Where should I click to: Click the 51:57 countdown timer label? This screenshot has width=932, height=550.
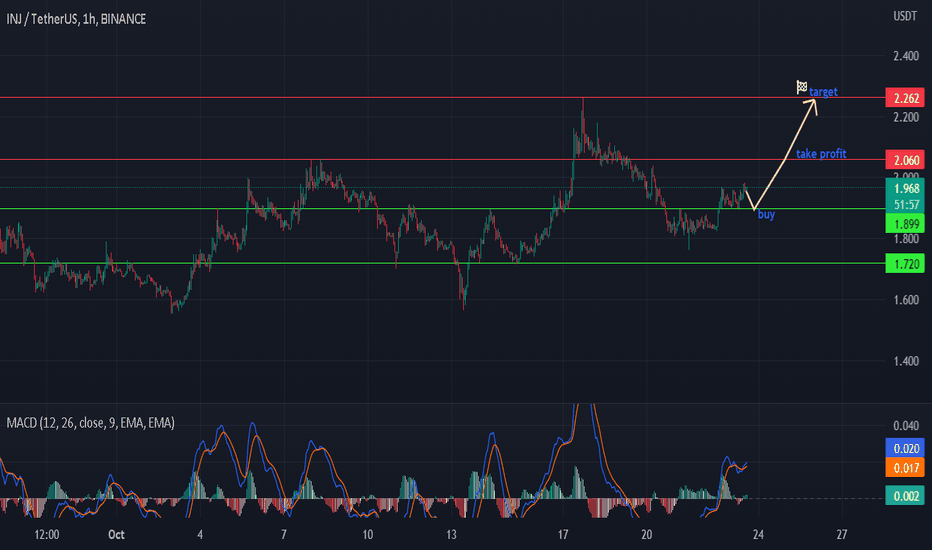click(x=905, y=205)
